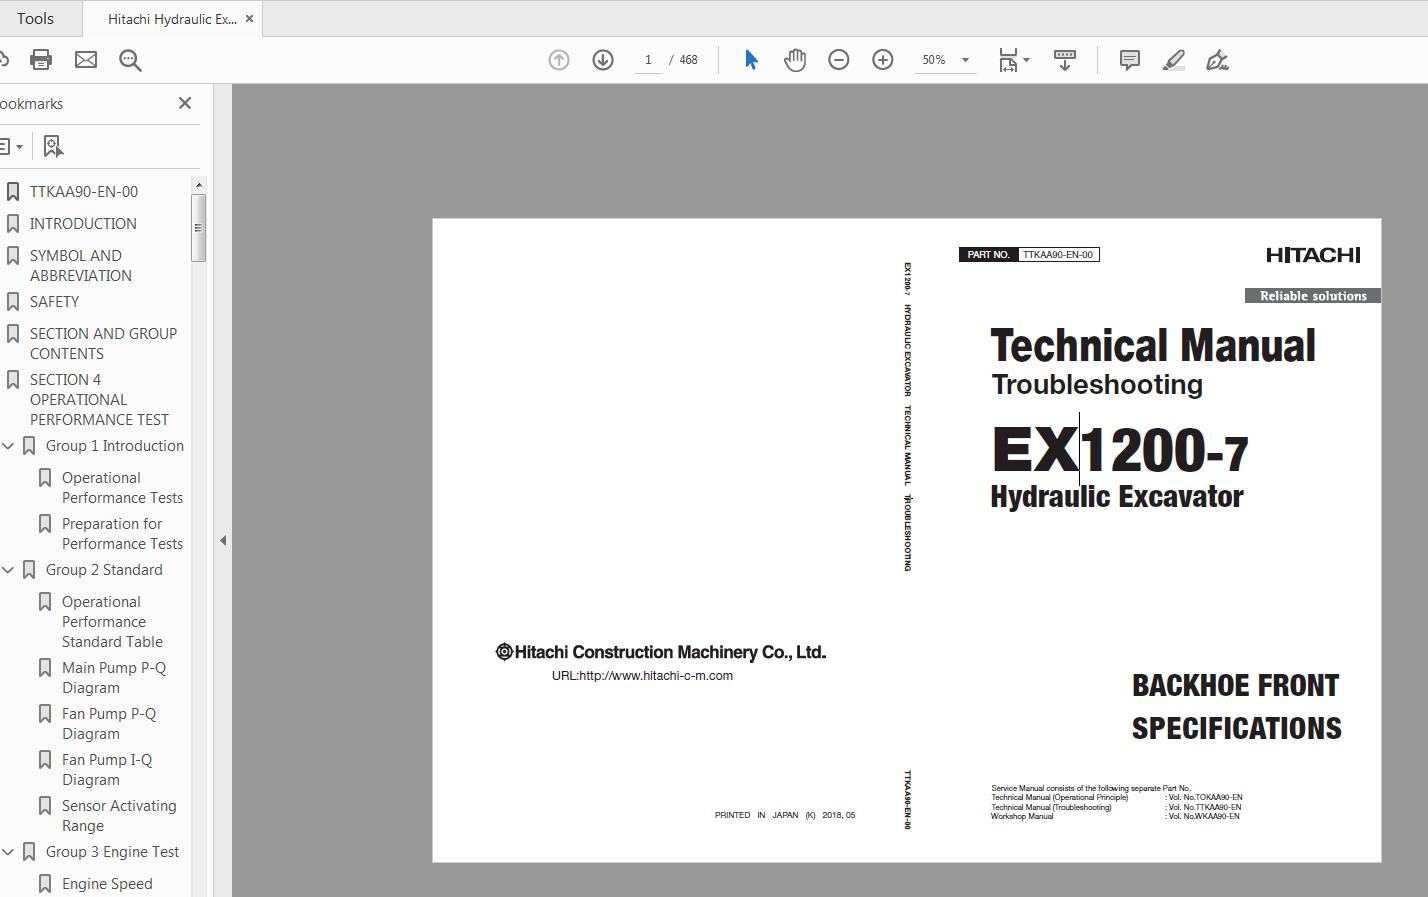The width and height of the screenshot is (1428, 897).
Task: Open the find text magnifier tool
Action: [130, 60]
